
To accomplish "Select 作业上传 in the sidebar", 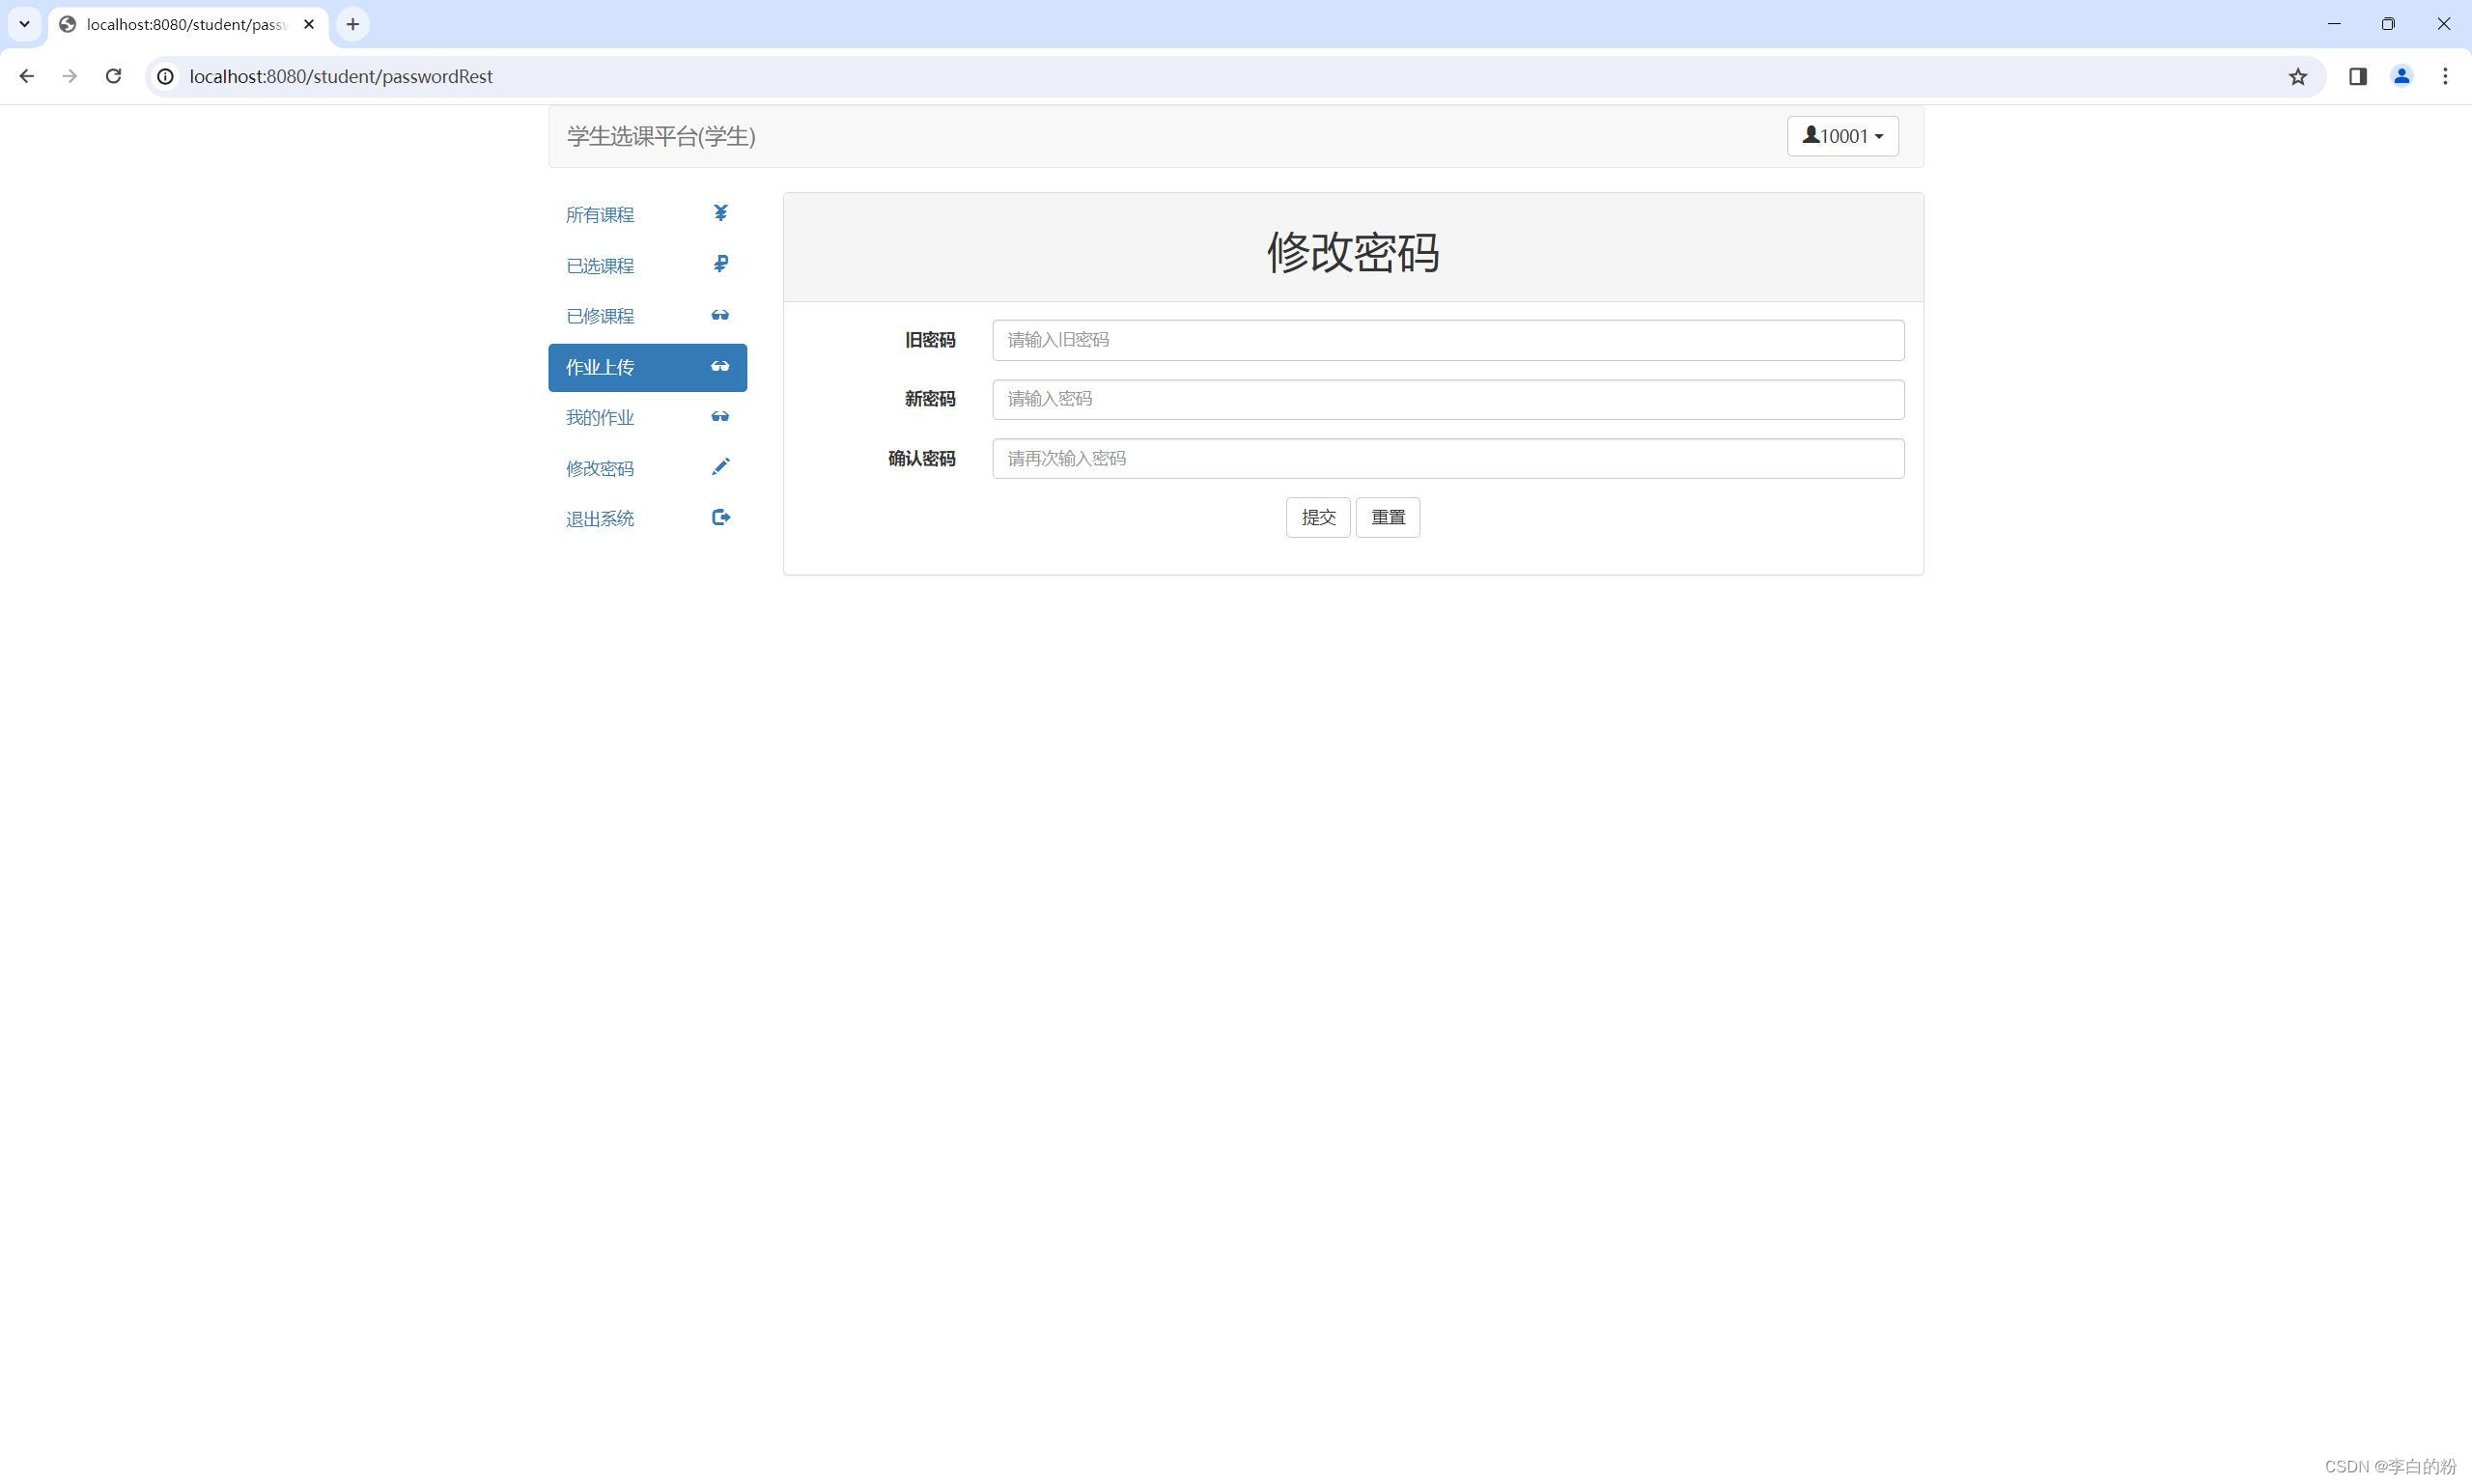I will pyautogui.click(x=647, y=367).
